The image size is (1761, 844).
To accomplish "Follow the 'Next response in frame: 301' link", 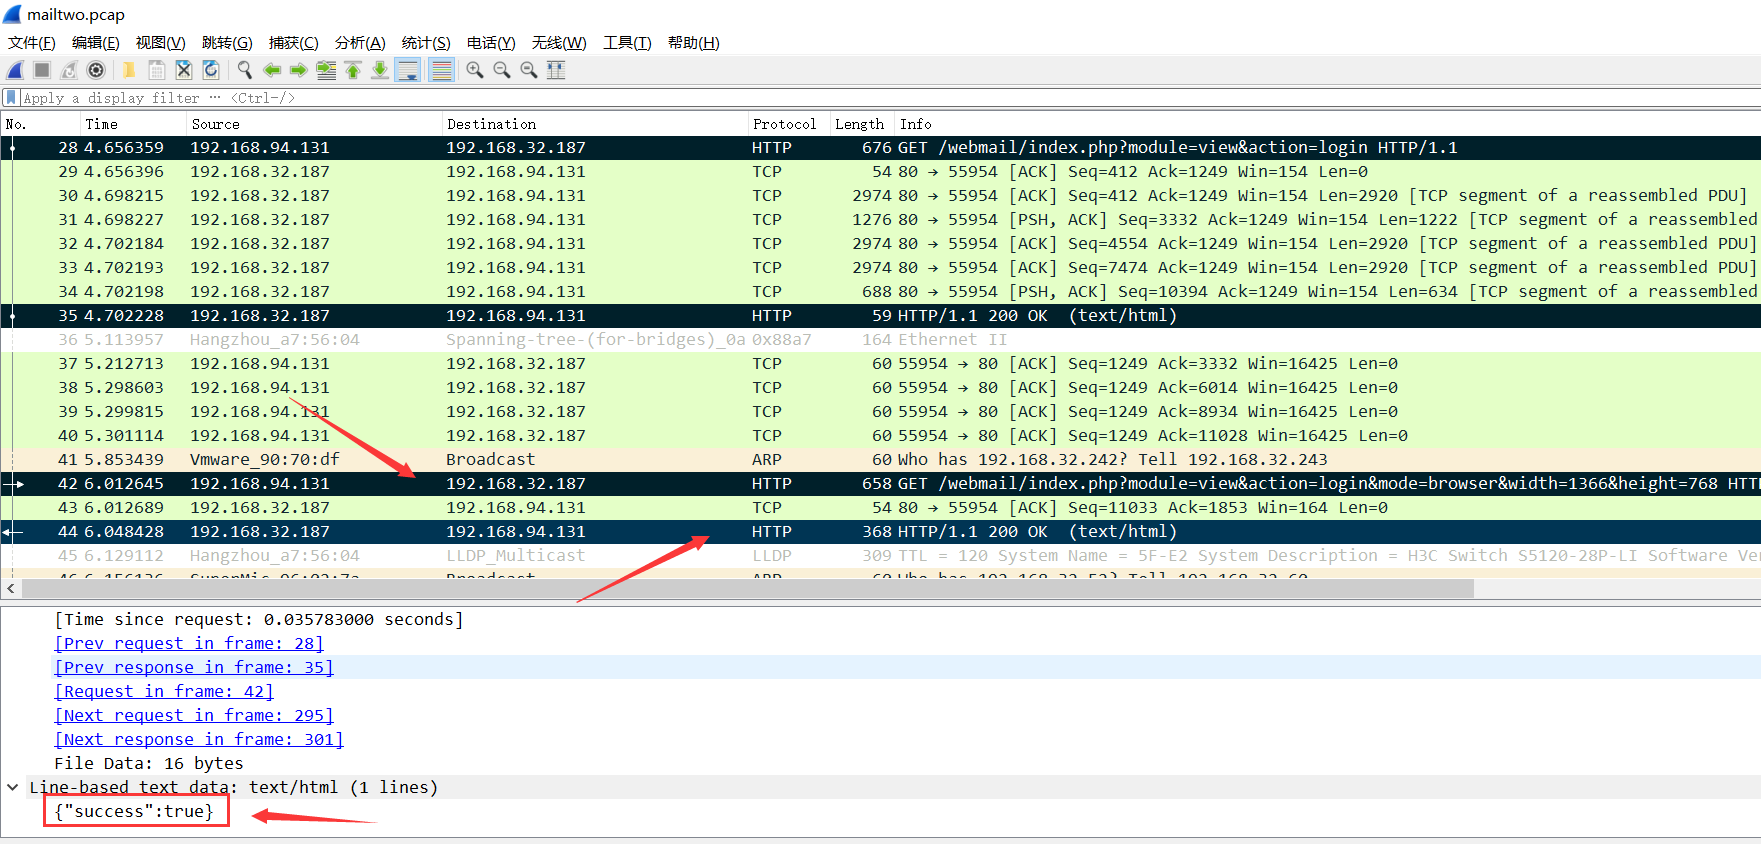I will (x=199, y=740).
